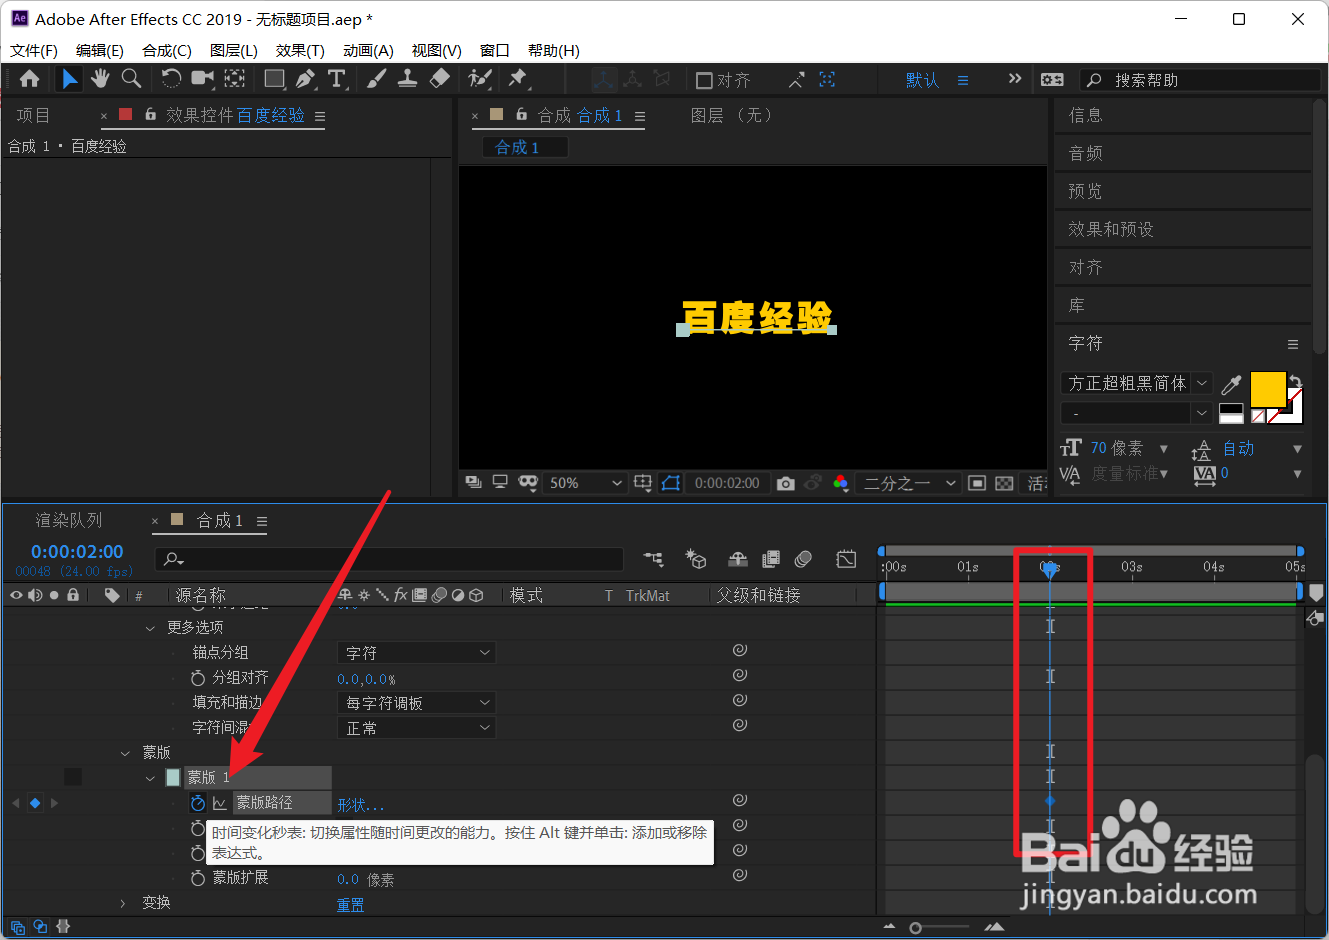Image resolution: width=1329 pixels, height=940 pixels.
Task: Select the Pan Behind anchor point tool
Action: [x=235, y=79]
